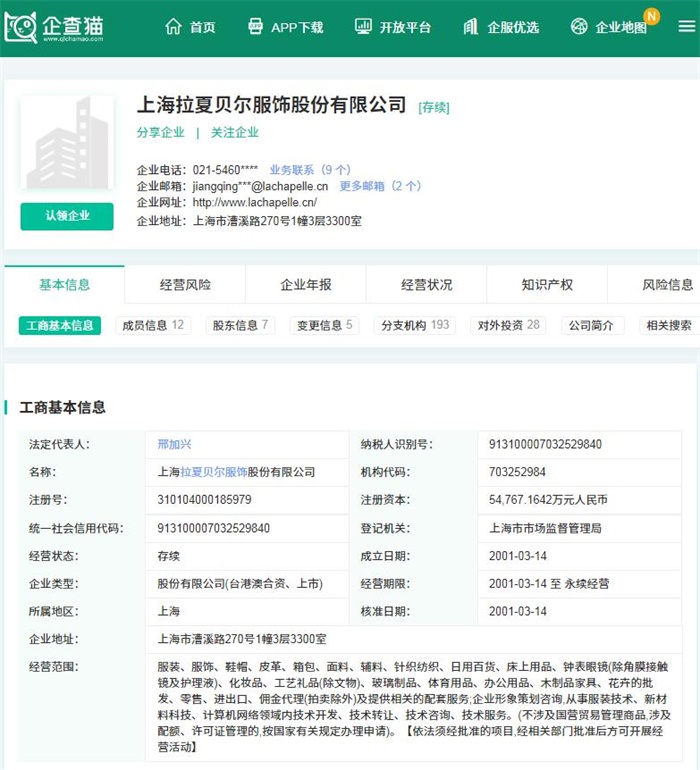Open 业务联系 (9个) link
Viewport: 700px width, 770px height.
(x=310, y=170)
